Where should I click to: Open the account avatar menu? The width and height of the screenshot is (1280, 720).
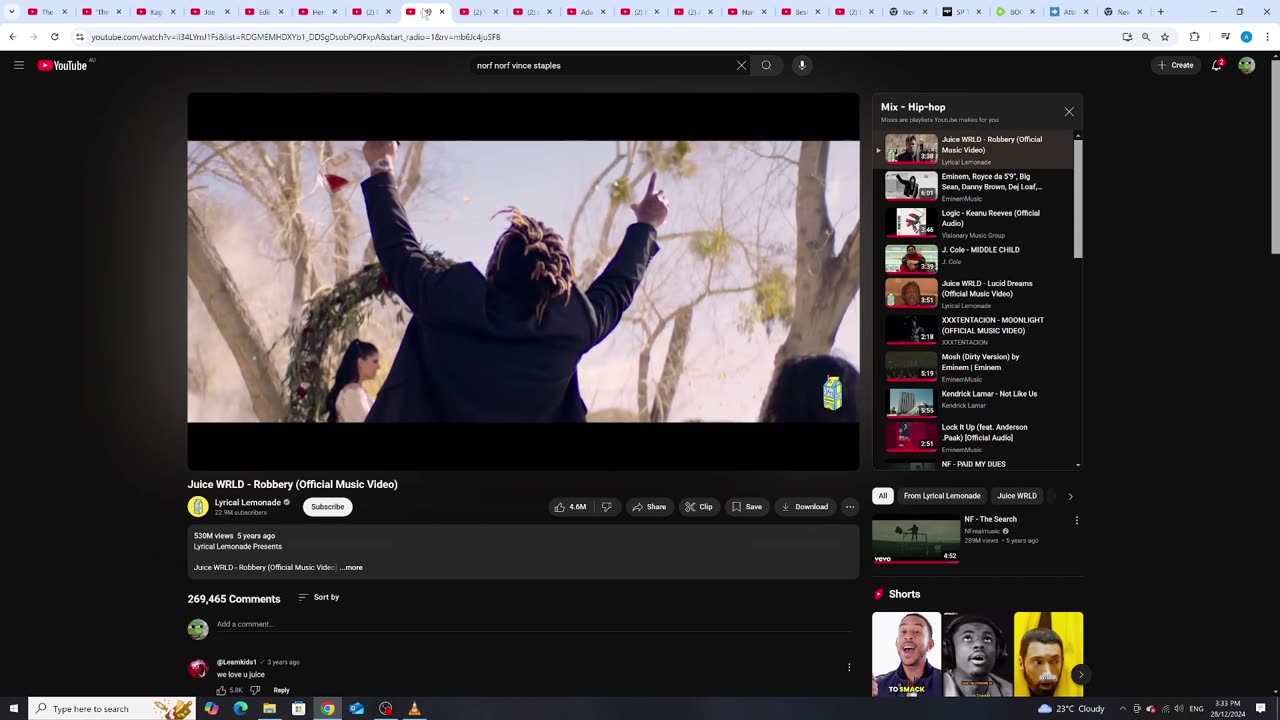tap(1246, 65)
